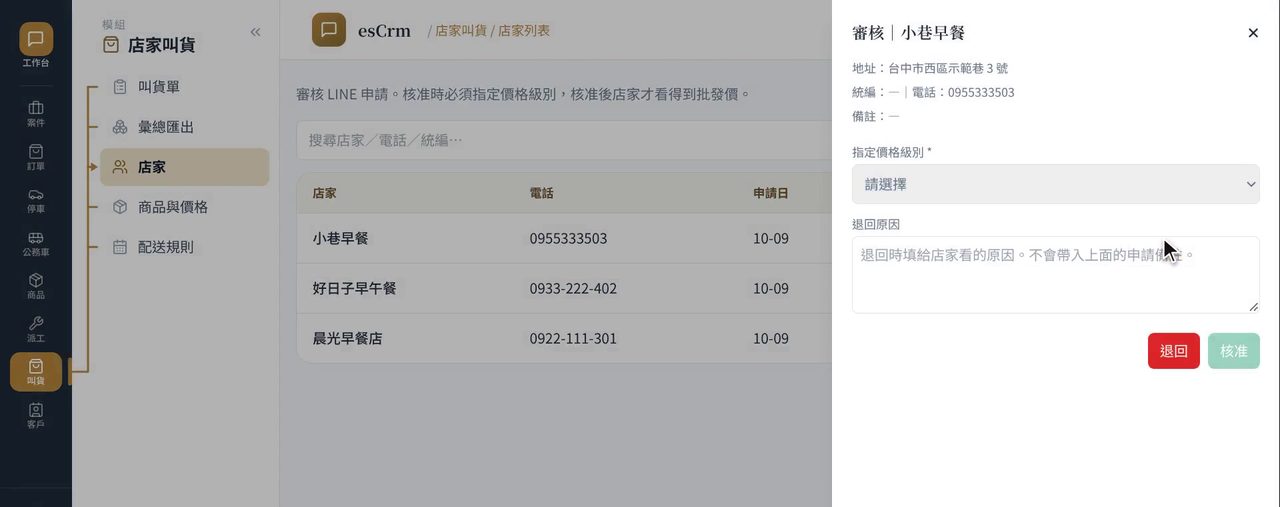Close the 審核 review panel
The image size is (1280, 507).
[x=1253, y=33]
